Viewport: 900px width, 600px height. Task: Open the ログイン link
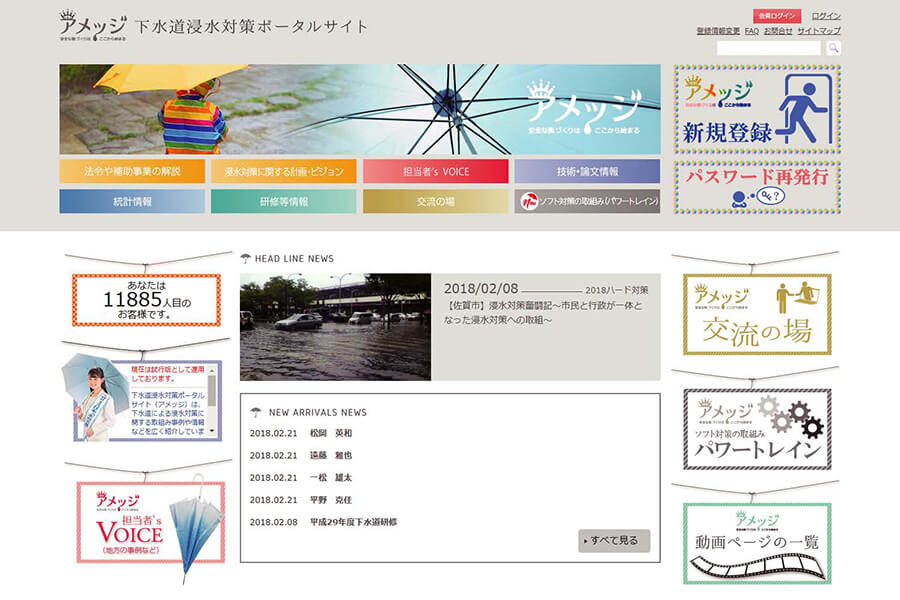pos(826,16)
